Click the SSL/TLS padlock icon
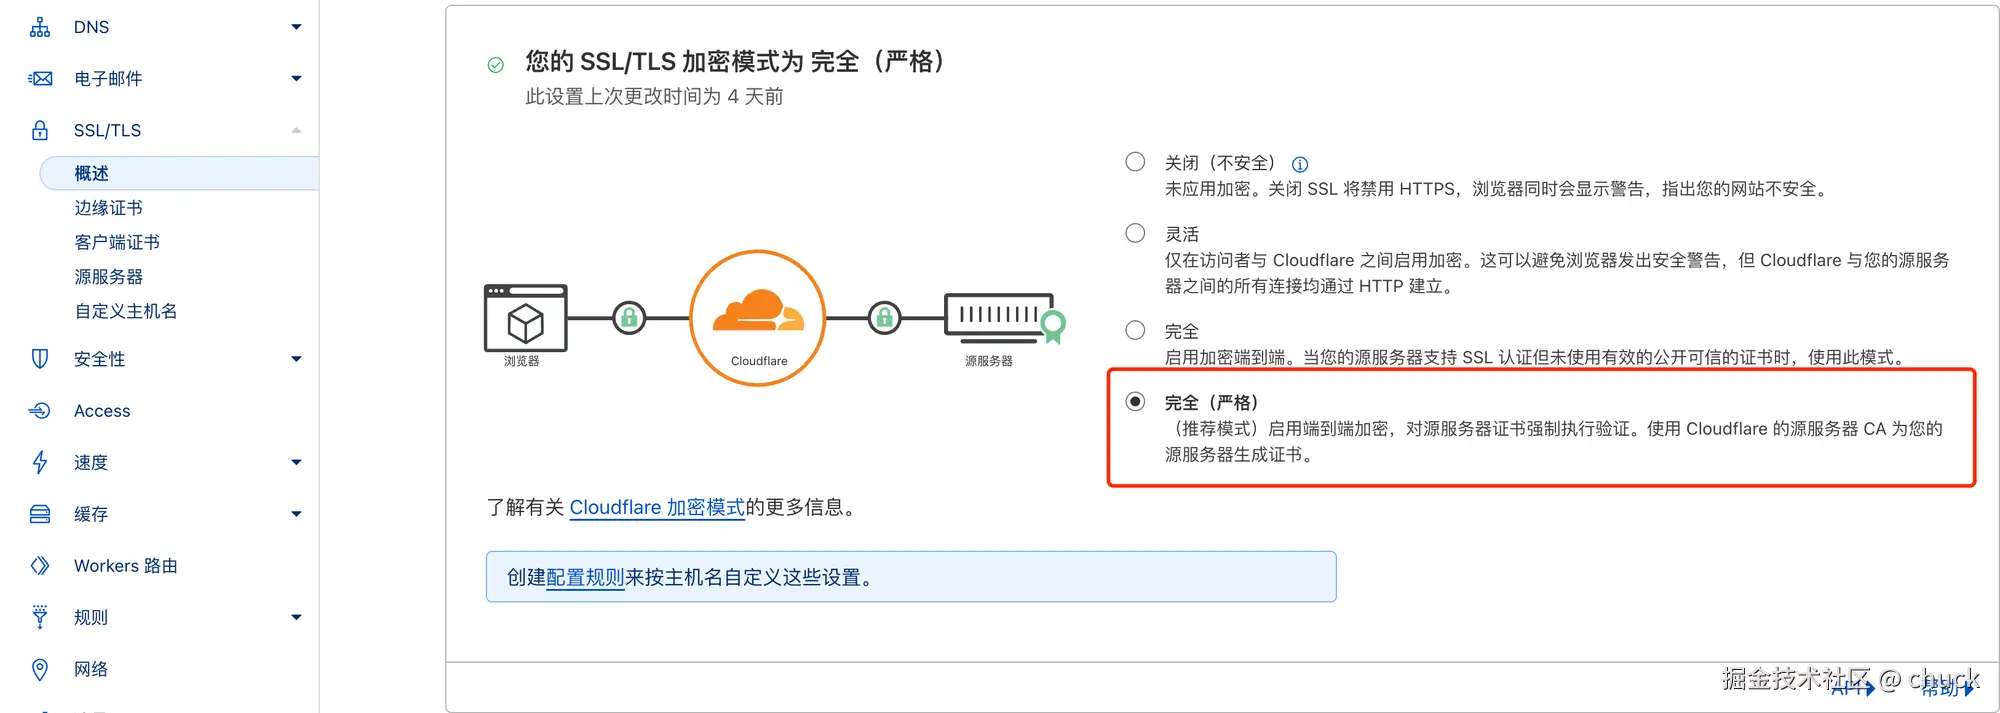 [x=40, y=130]
